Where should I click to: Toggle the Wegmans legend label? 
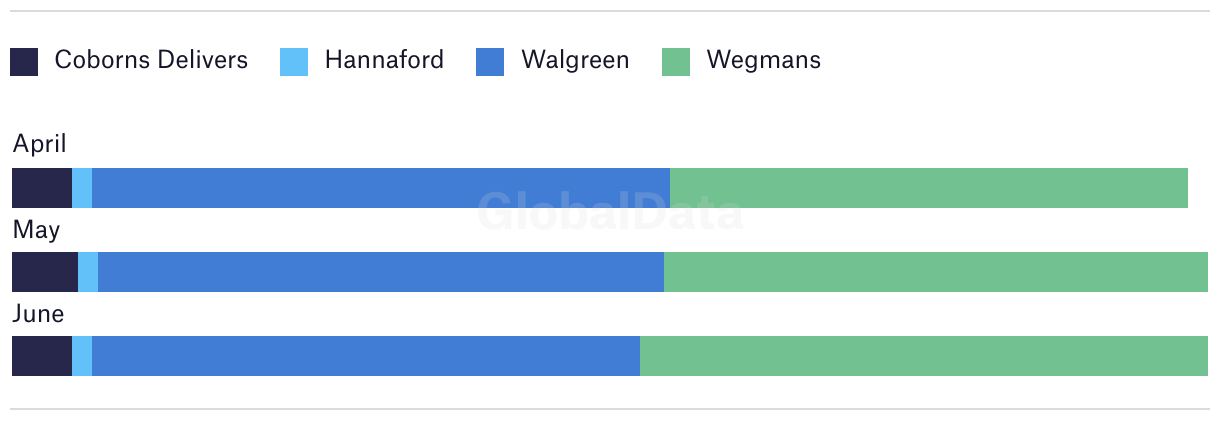pyautogui.click(x=764, y=60)
